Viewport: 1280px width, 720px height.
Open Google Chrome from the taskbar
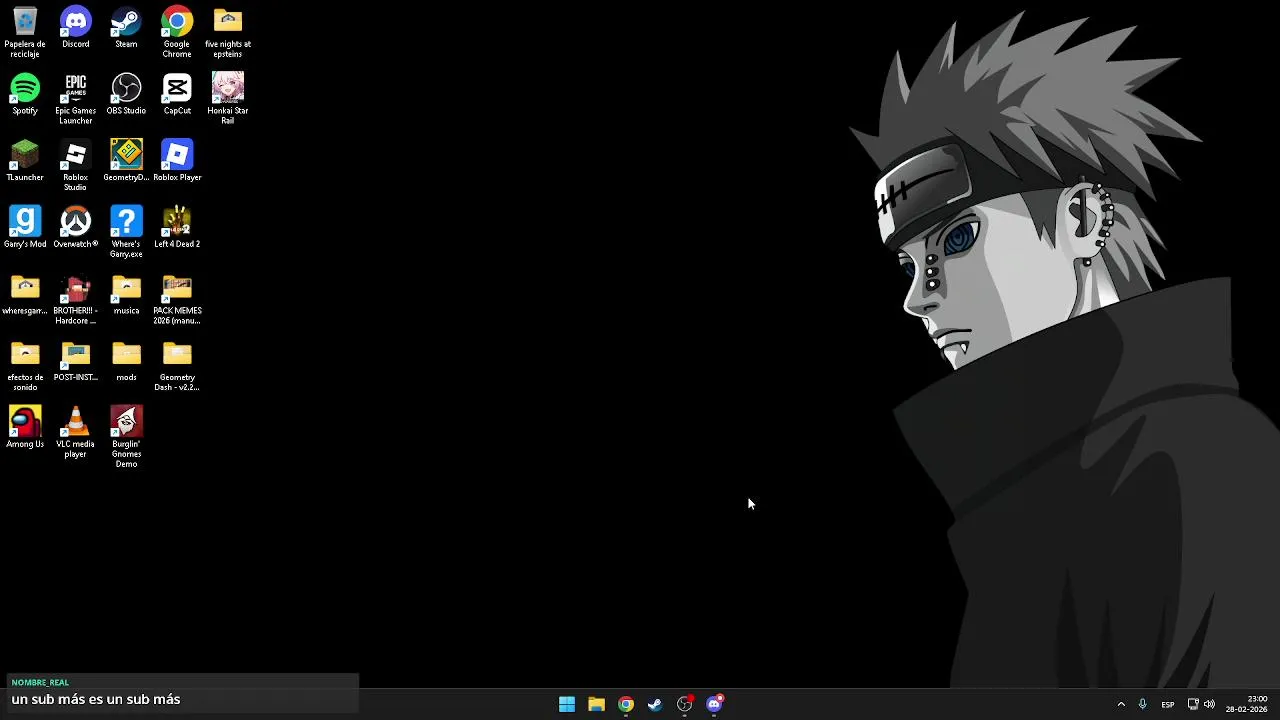tap(626, 704)
